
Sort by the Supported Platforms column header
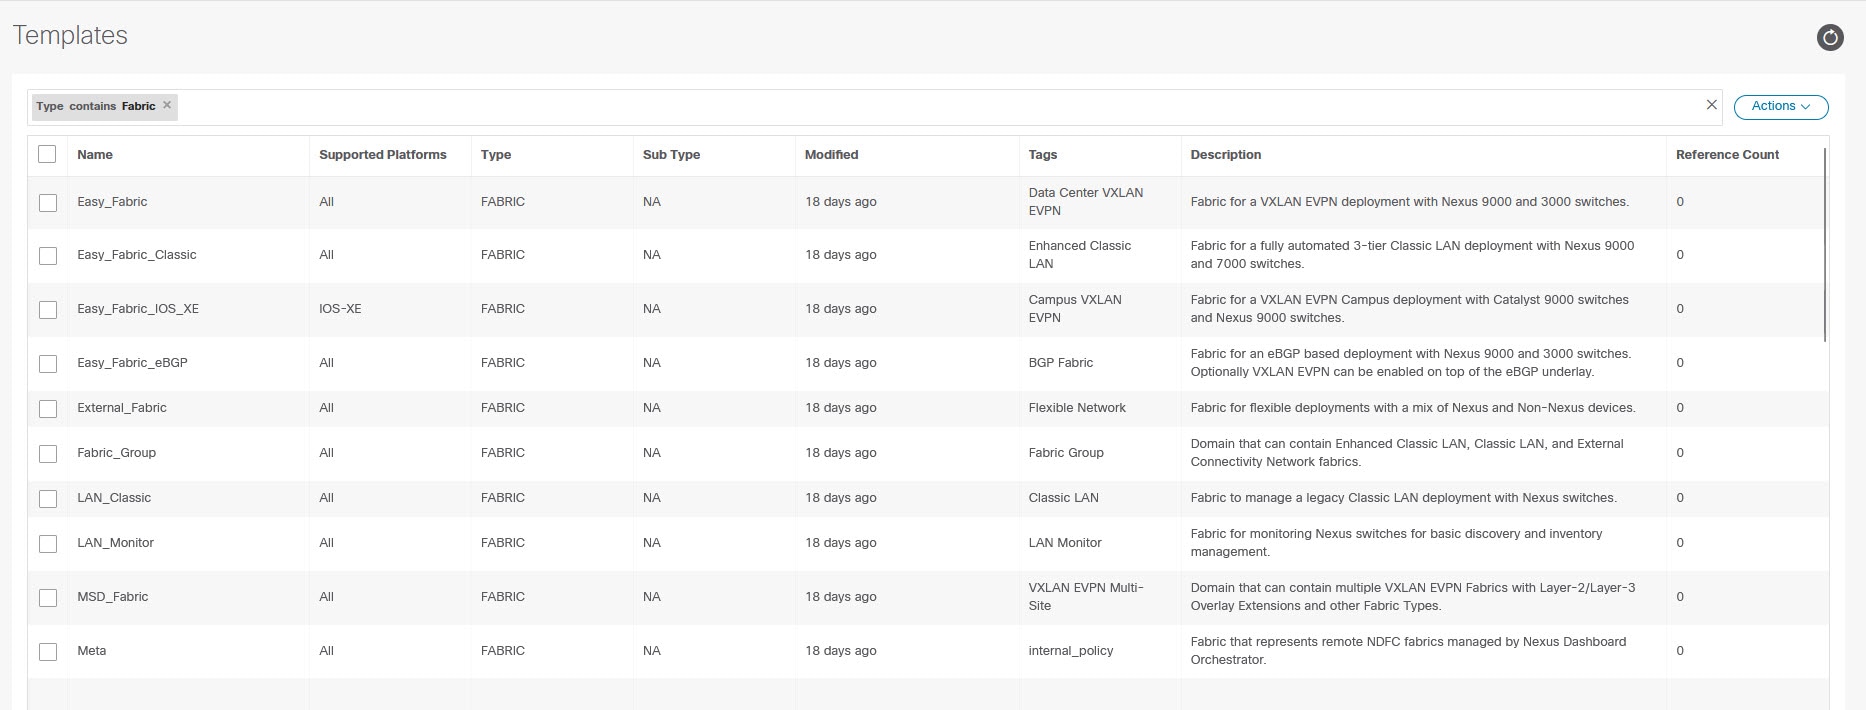[x=383, y=155]
